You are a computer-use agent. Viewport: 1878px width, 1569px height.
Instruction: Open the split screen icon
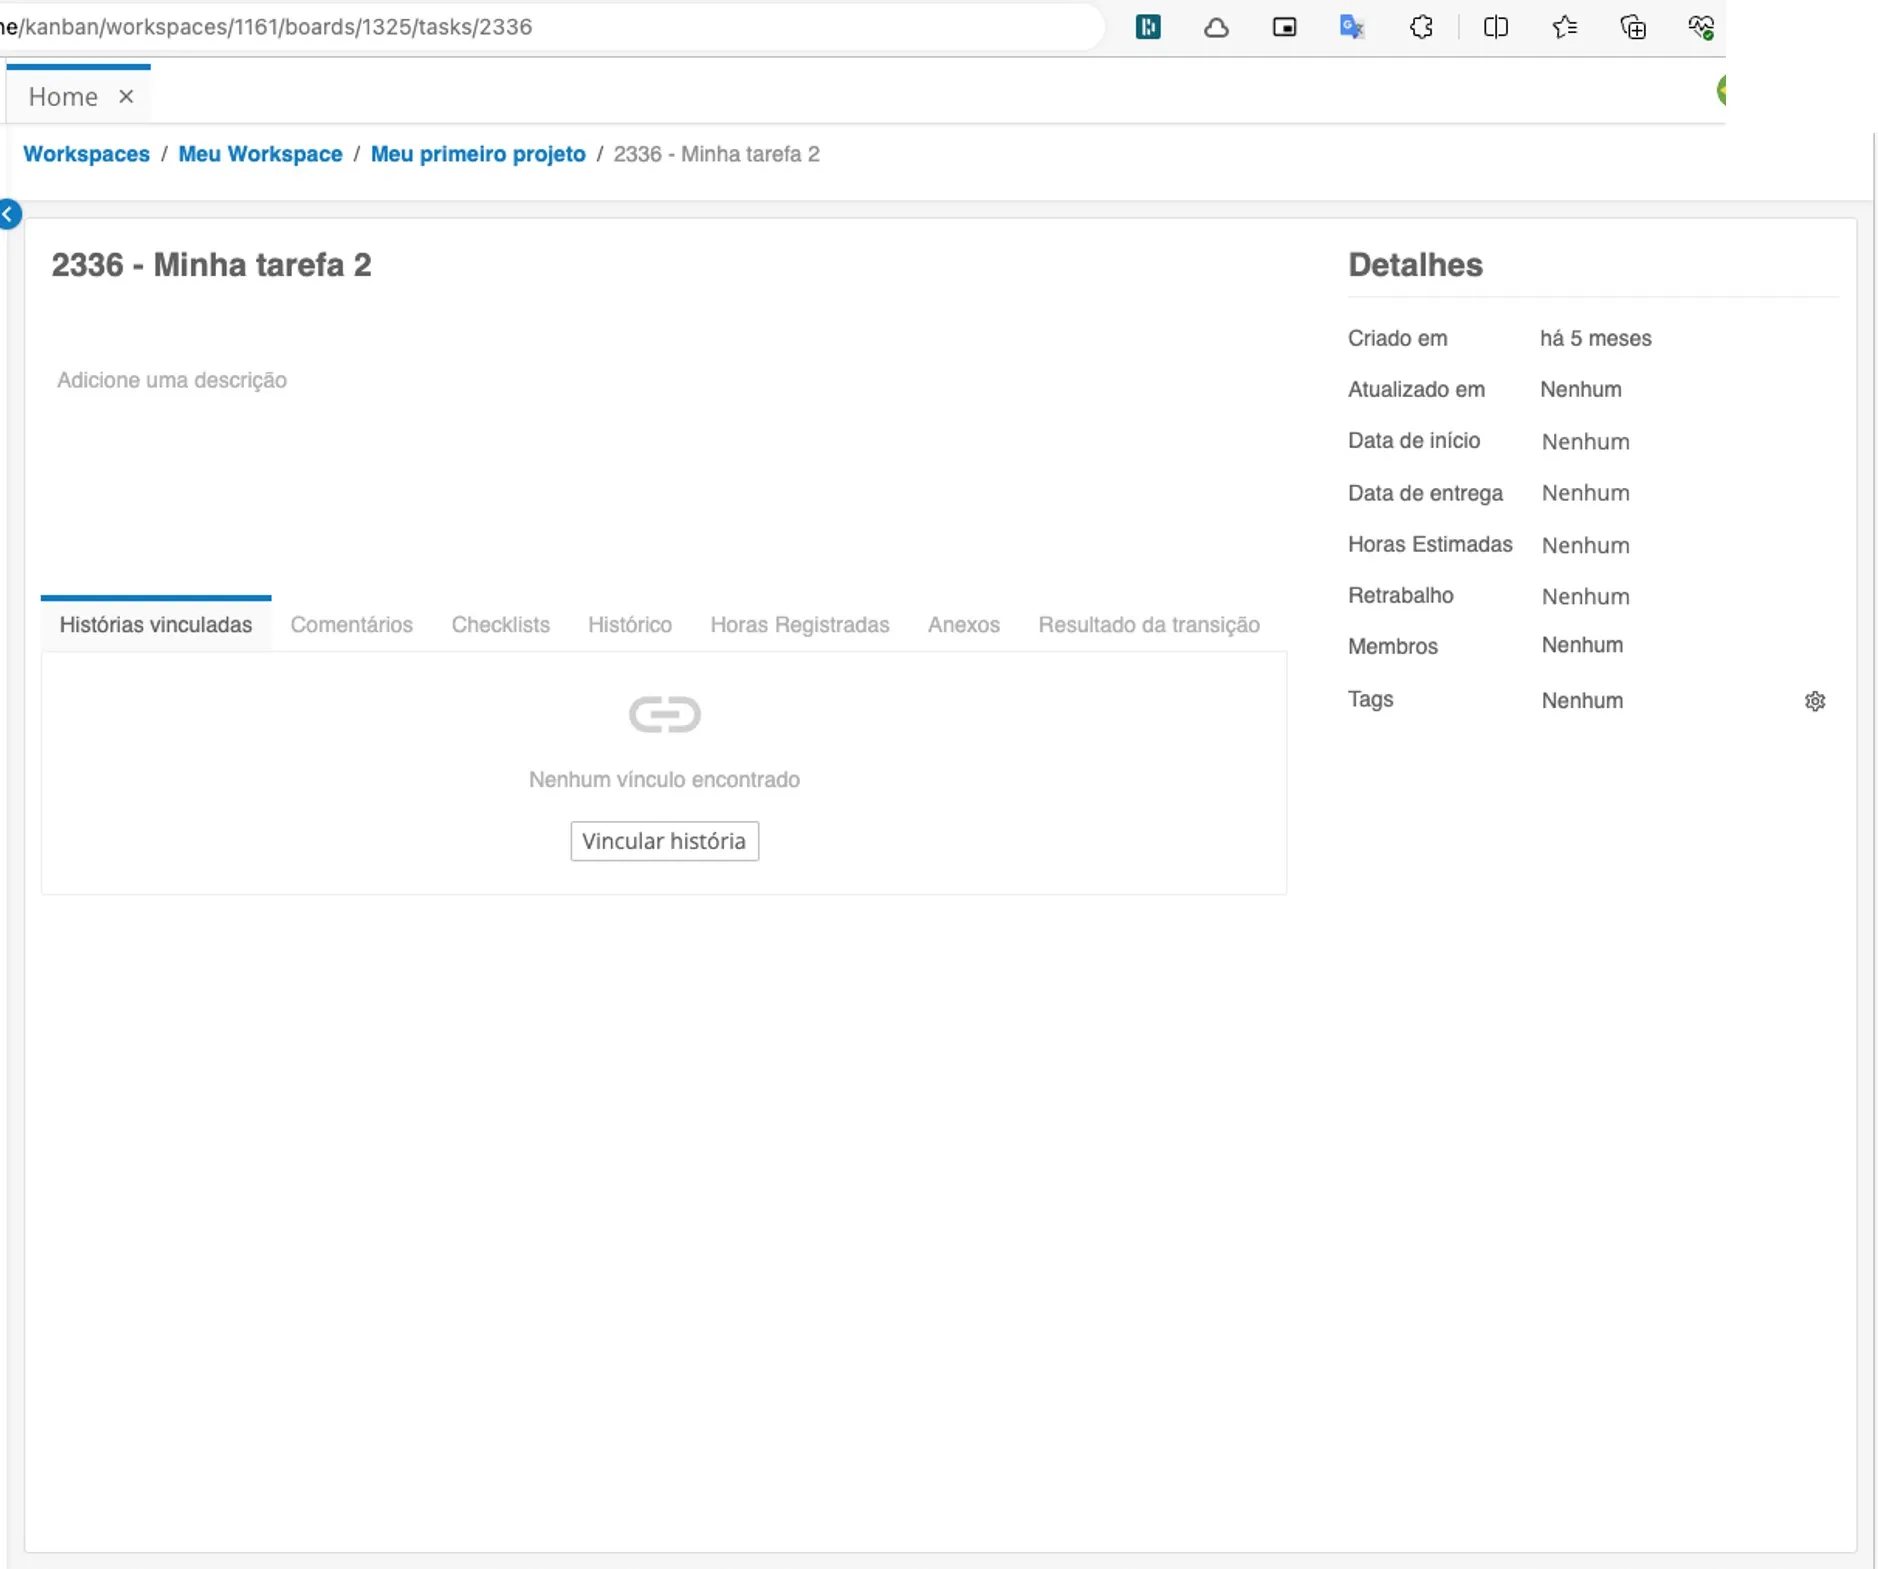pos(1496,27)
